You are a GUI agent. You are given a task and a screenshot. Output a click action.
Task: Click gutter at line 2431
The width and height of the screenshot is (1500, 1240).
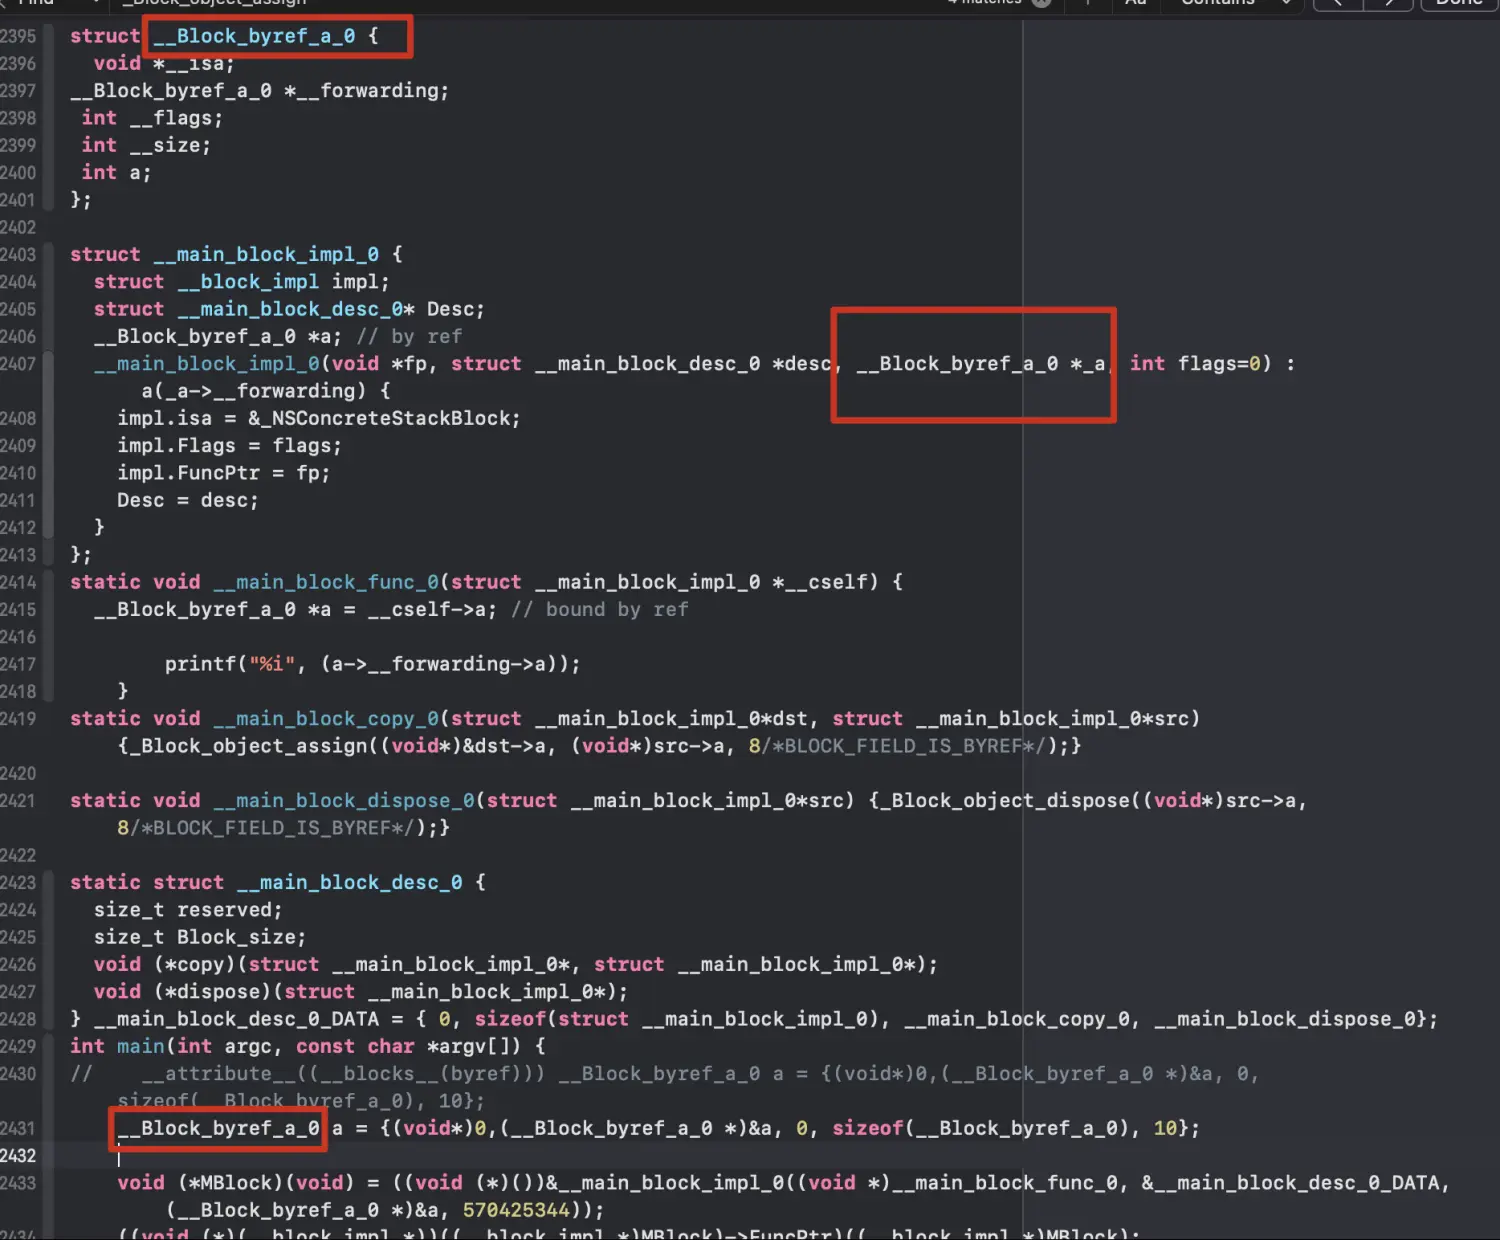pos(18,1128)
